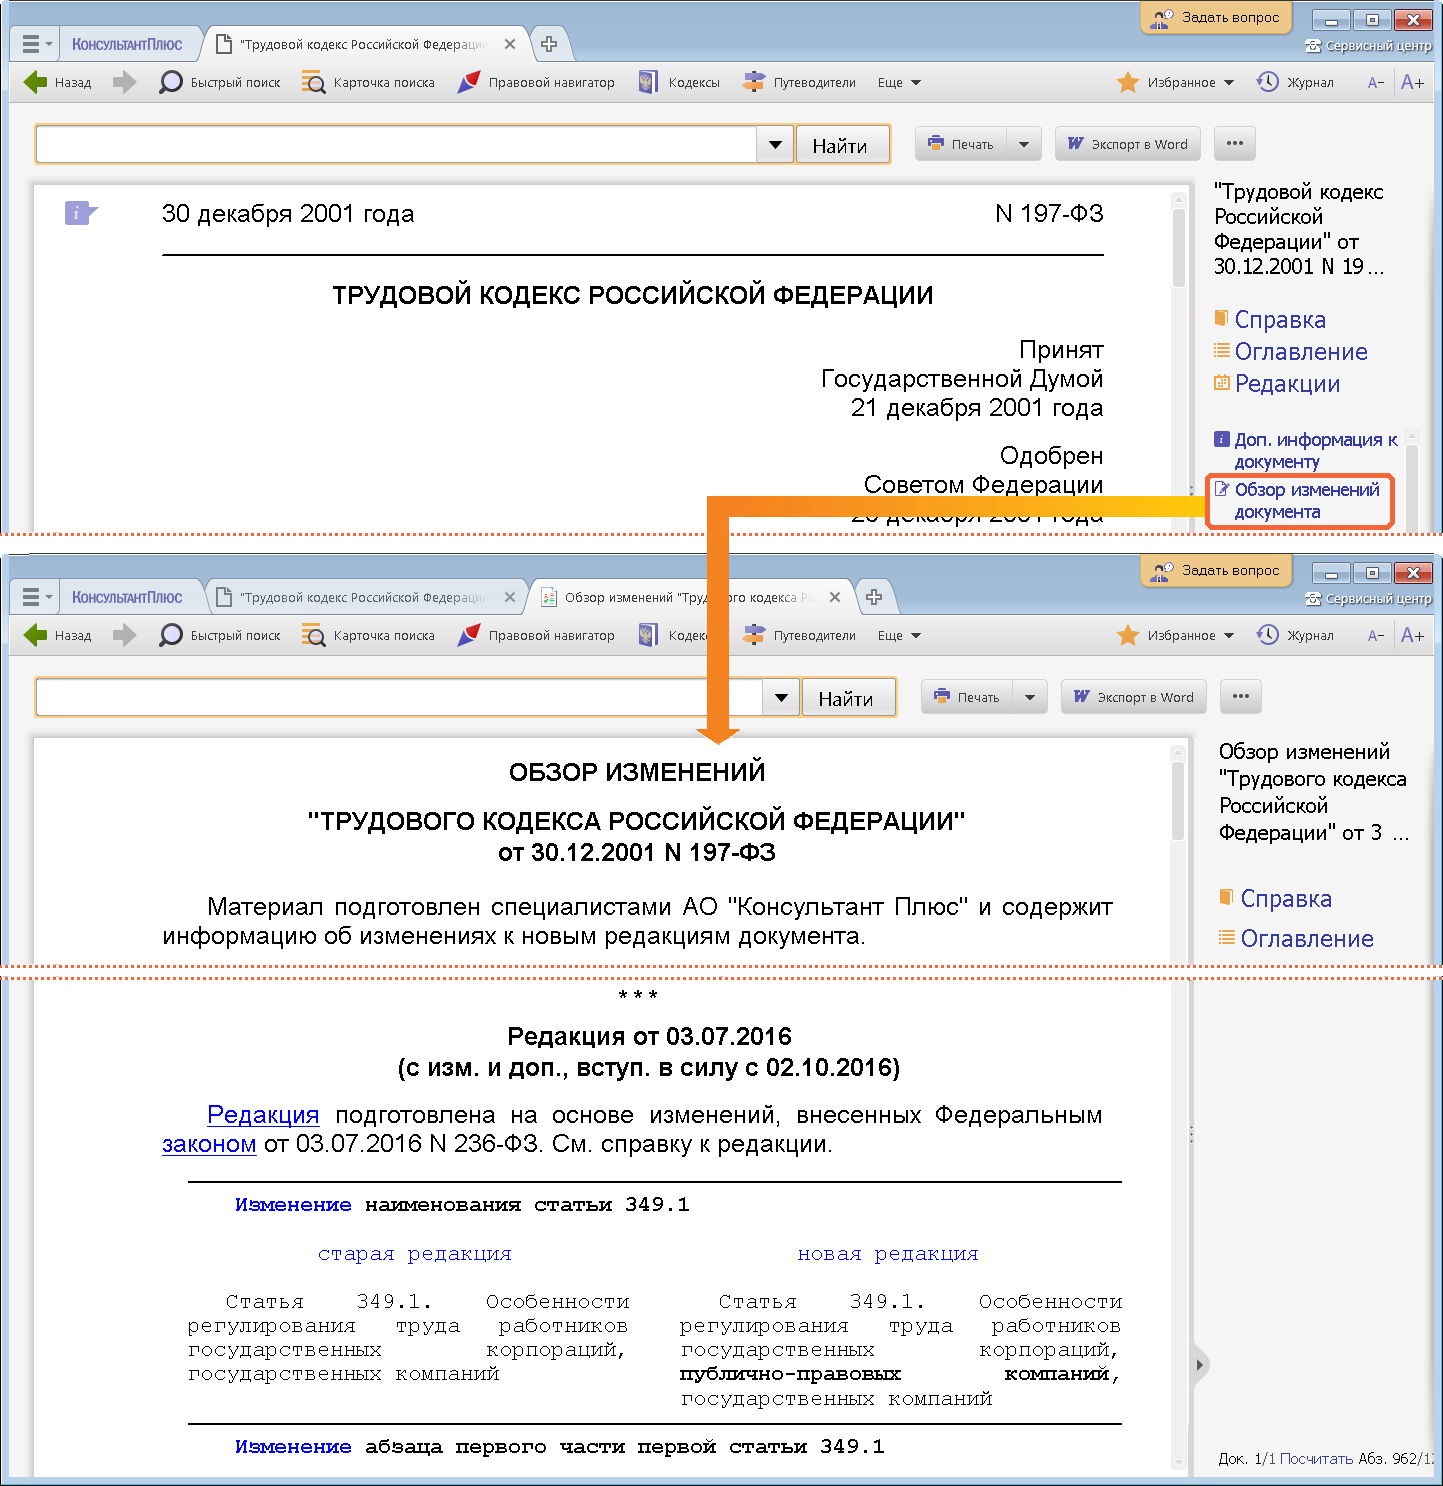Close the Трудовой кодекс tab in top window
The image size is (1443, 1486).
pos(510,44)
